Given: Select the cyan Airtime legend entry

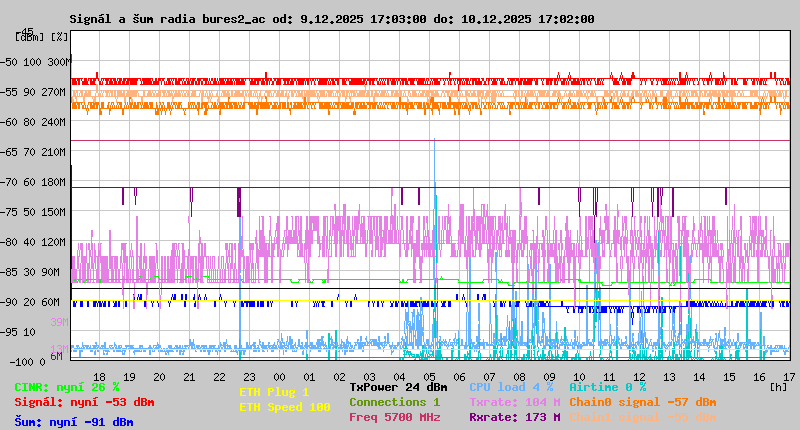Looking at the screenshot, I should point(607,387).
